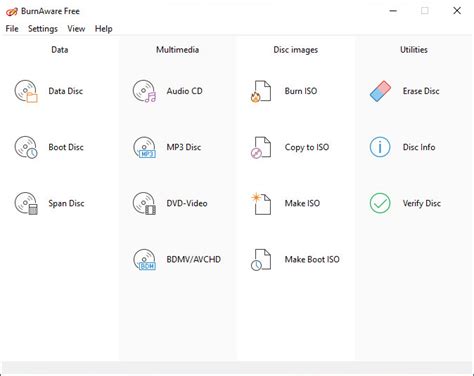Click the Span Disc label
The width and height of the screenshot is (474, 376).
(66, 203)
